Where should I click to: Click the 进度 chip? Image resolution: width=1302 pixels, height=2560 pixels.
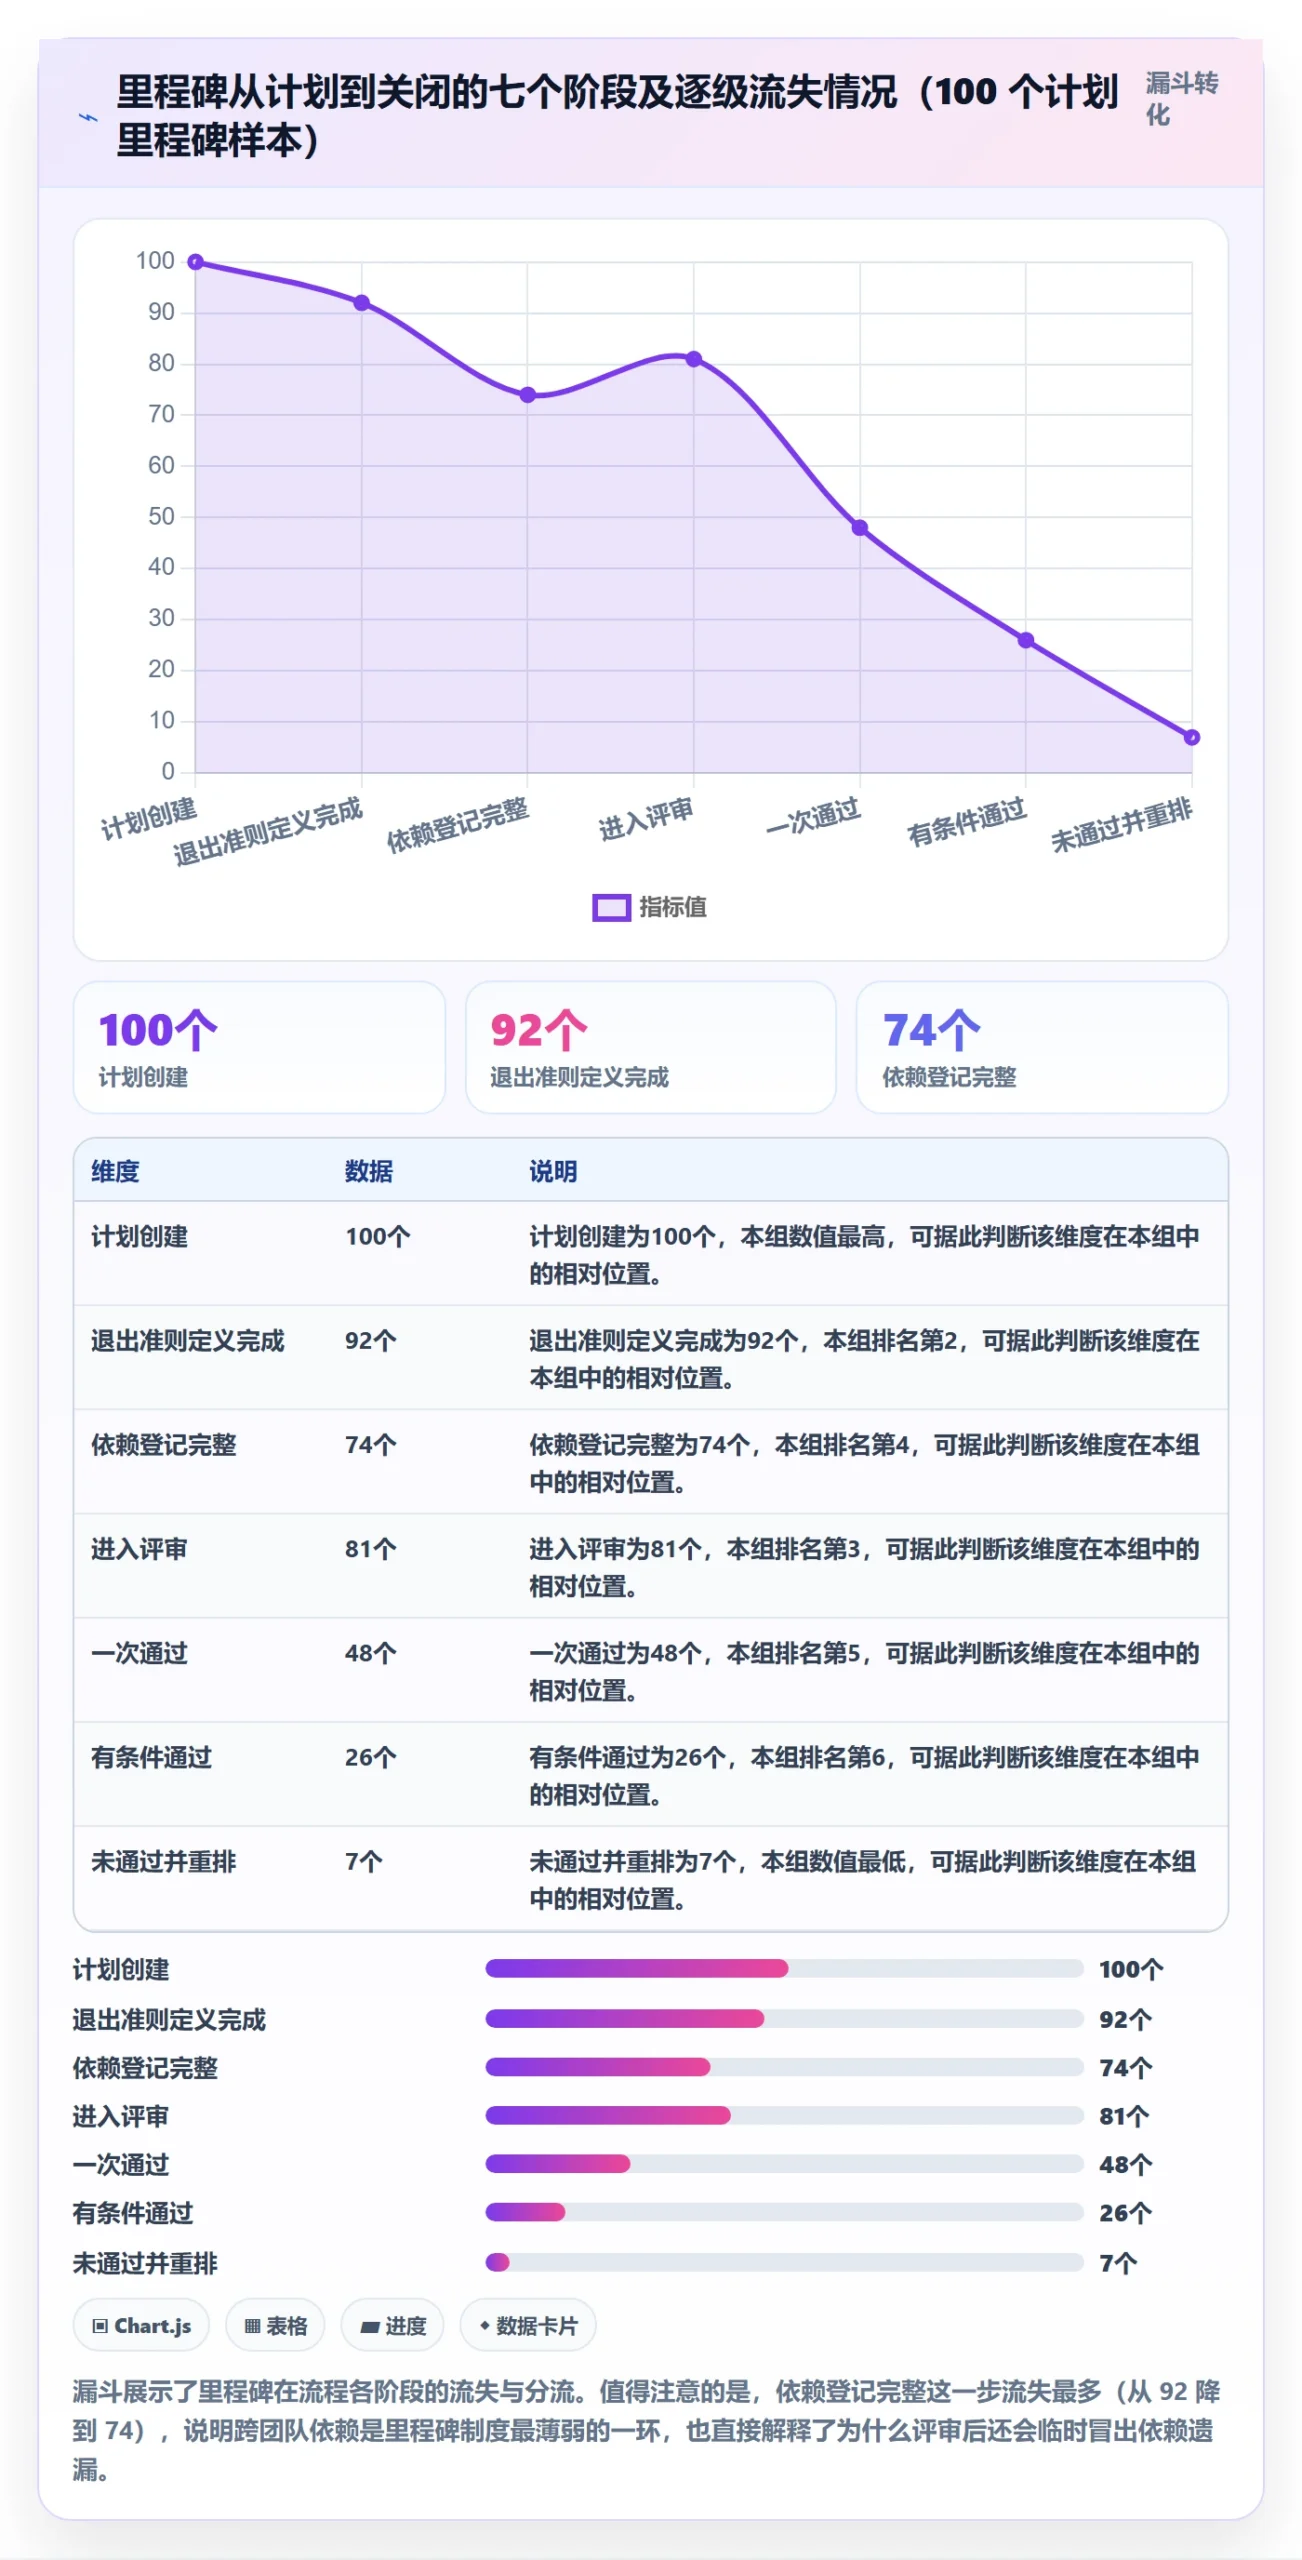coord(392,2326)
